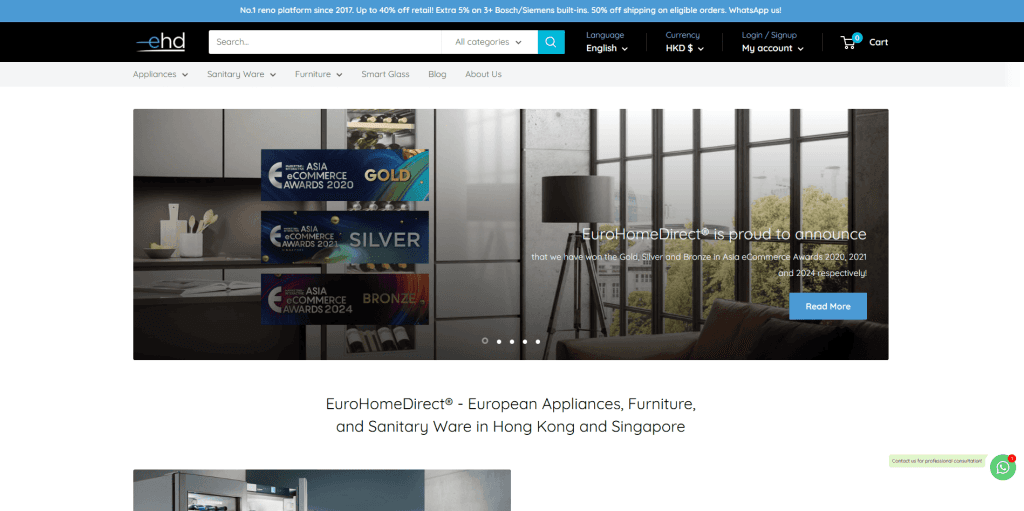Image resolution: width=1024 pixels, height=511 pixels.
Task: Go to the Blog page
Action: (438, 74)
